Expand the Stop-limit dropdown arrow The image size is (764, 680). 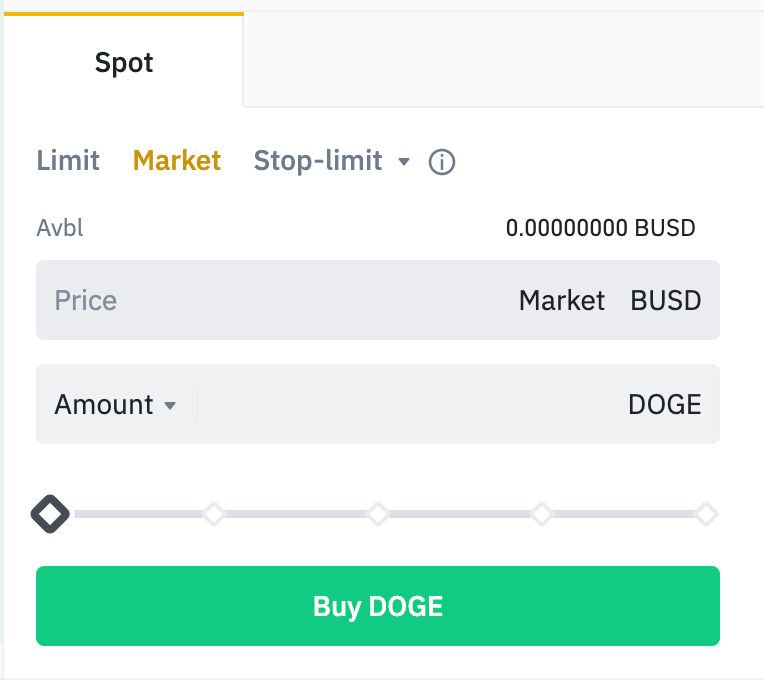coord(404,161)
